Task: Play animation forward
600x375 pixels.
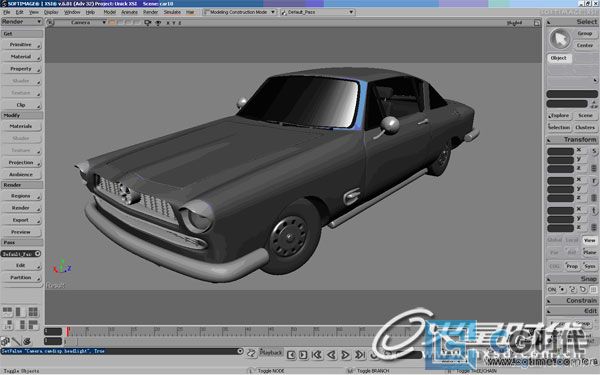Action: 345,355
